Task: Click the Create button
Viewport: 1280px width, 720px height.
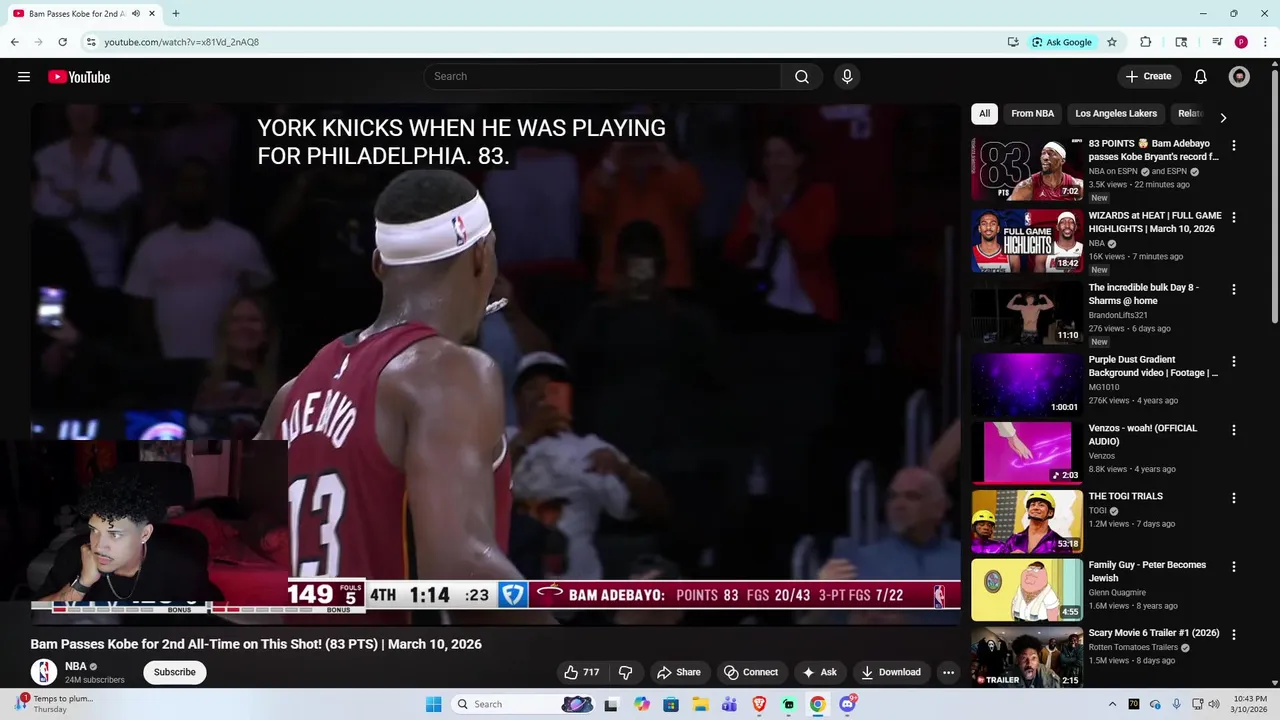Action: point(1148,77)
